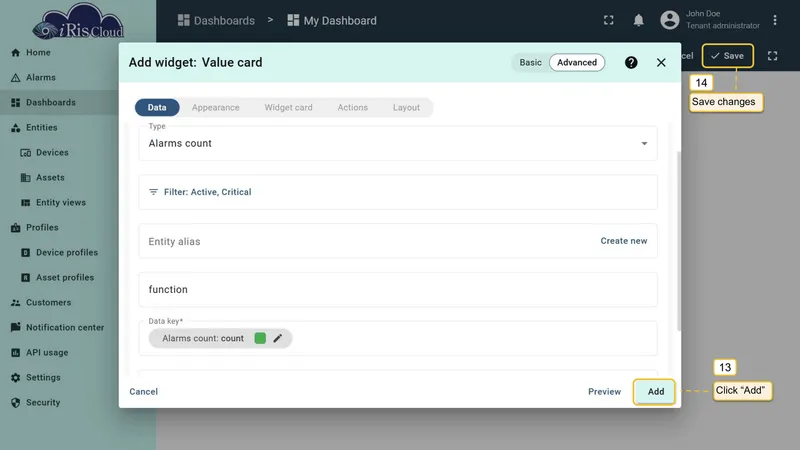Screen dimensions: 800x450
Task: Click the Entity views icon in sidebar
Action: point(26,203)
